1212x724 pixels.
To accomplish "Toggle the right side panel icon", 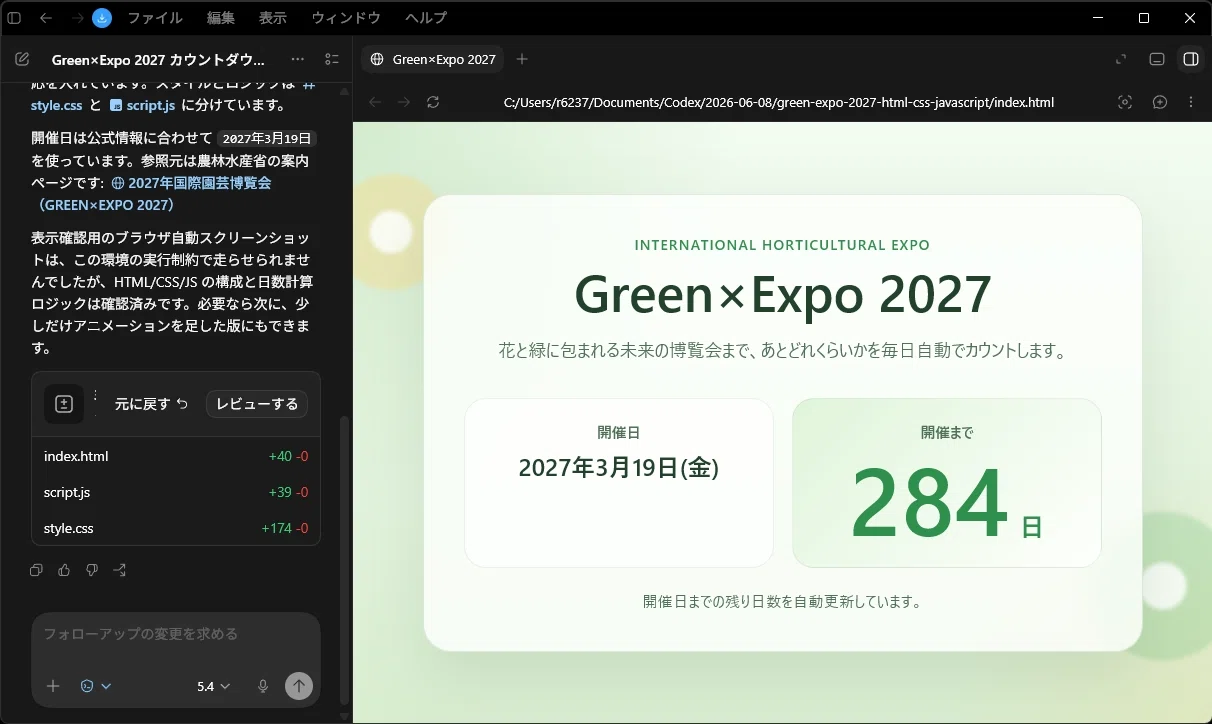I will (x=1191, y=59).
